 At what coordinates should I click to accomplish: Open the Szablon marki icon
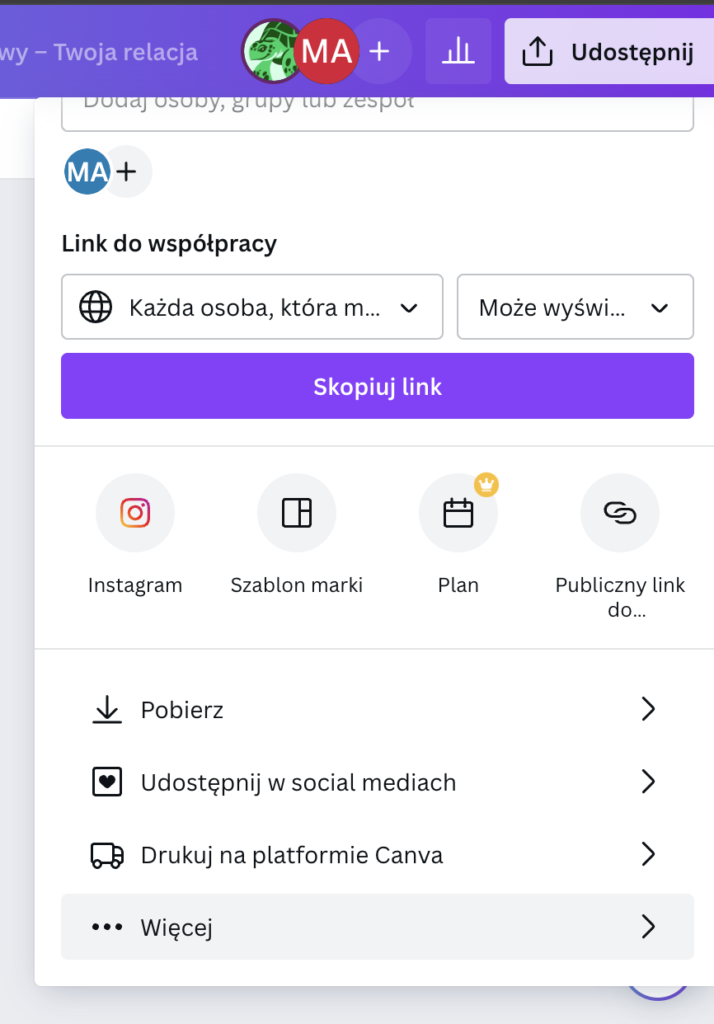pos(296,513)
